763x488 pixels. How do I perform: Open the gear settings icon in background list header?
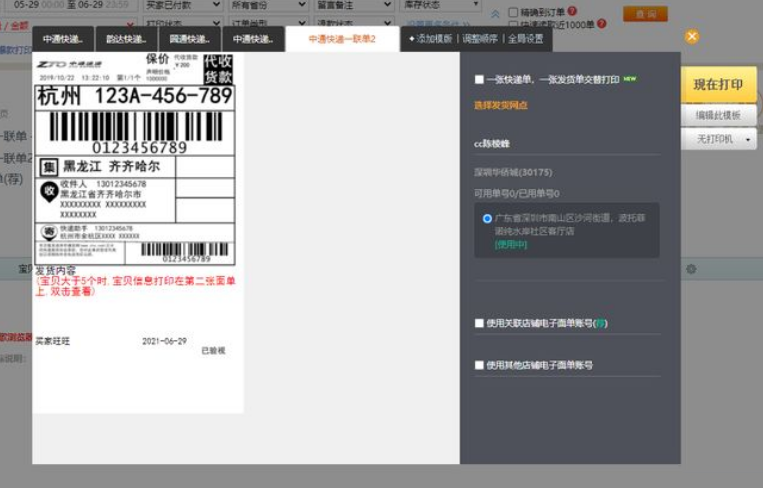[x=691, y=269]
